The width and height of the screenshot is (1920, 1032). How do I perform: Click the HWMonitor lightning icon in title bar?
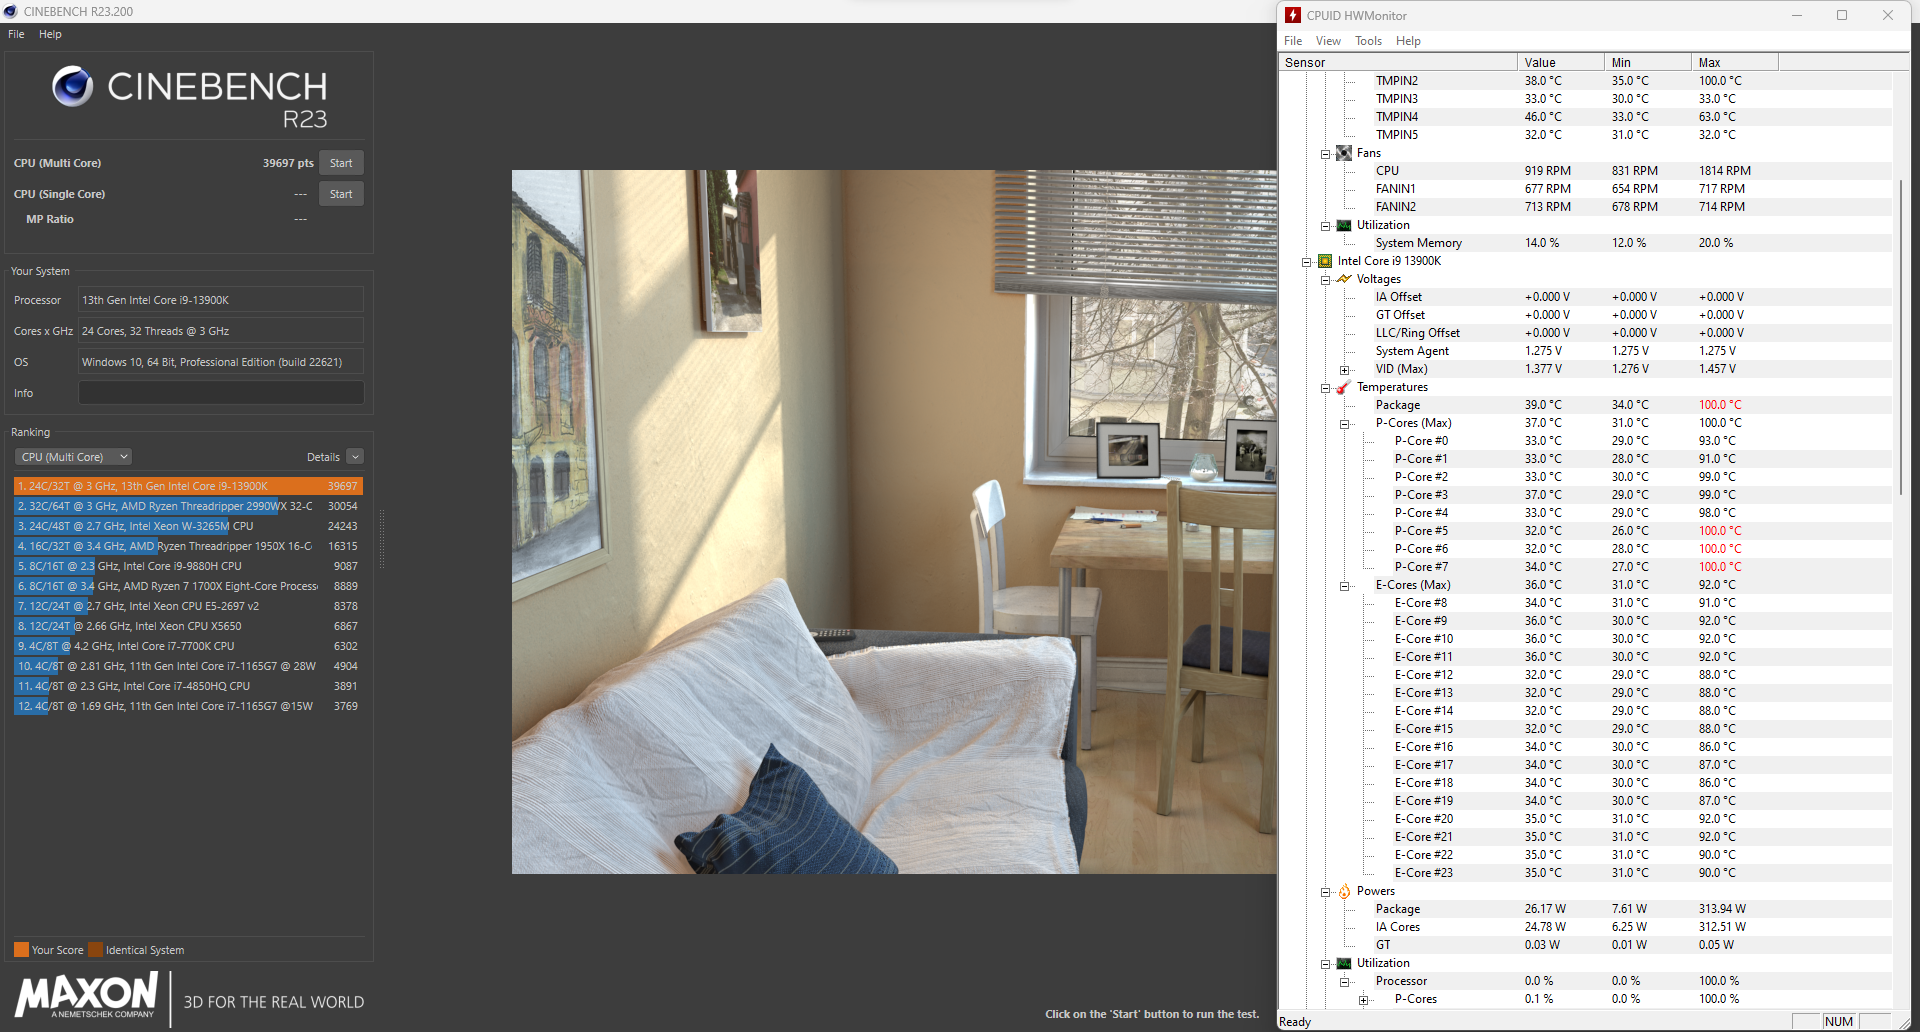tap(1293, 15)
